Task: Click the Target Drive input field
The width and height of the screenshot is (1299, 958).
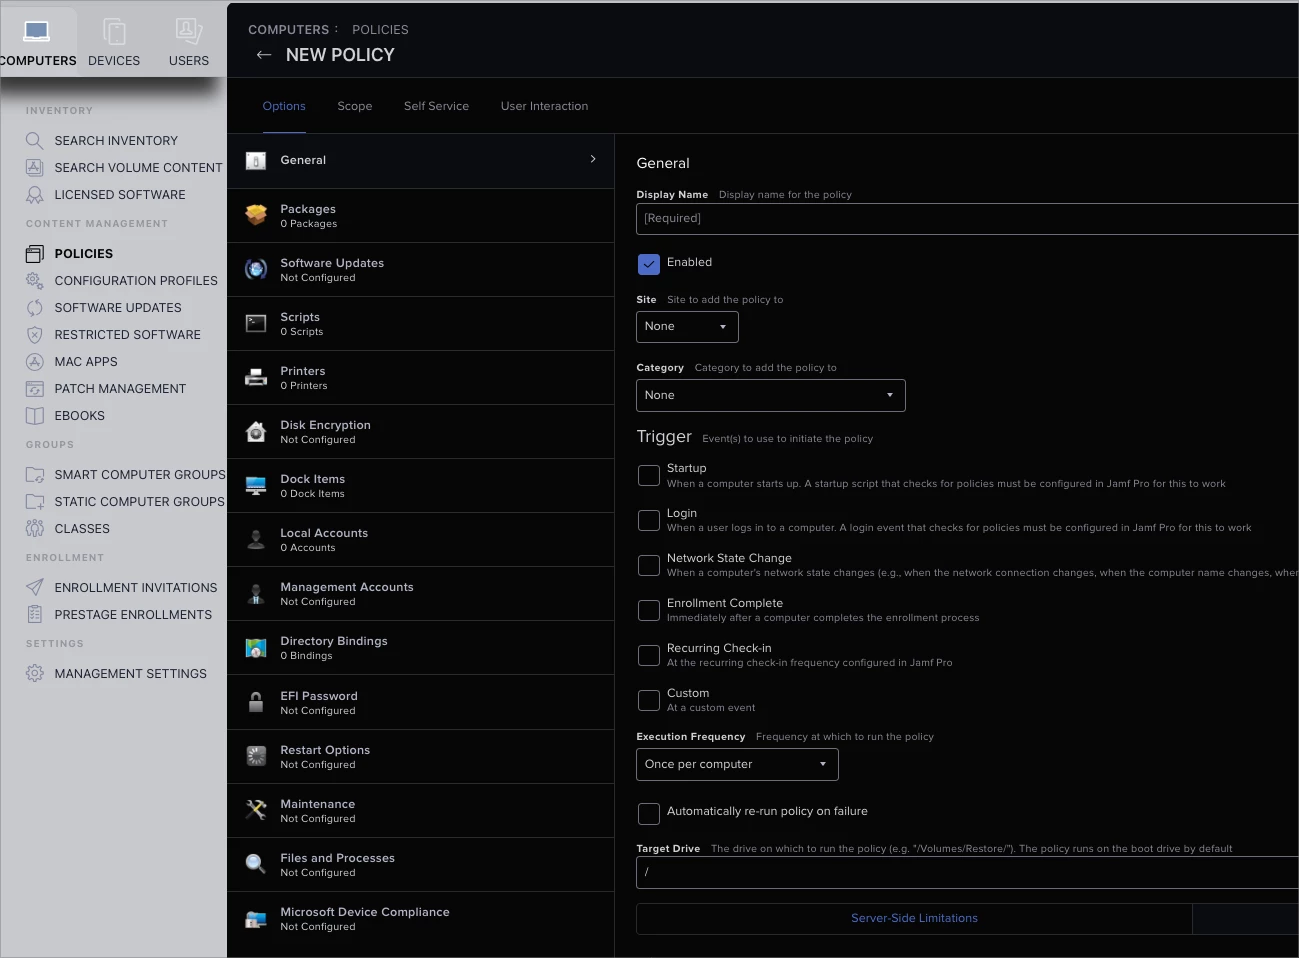Action: point(967,872)
